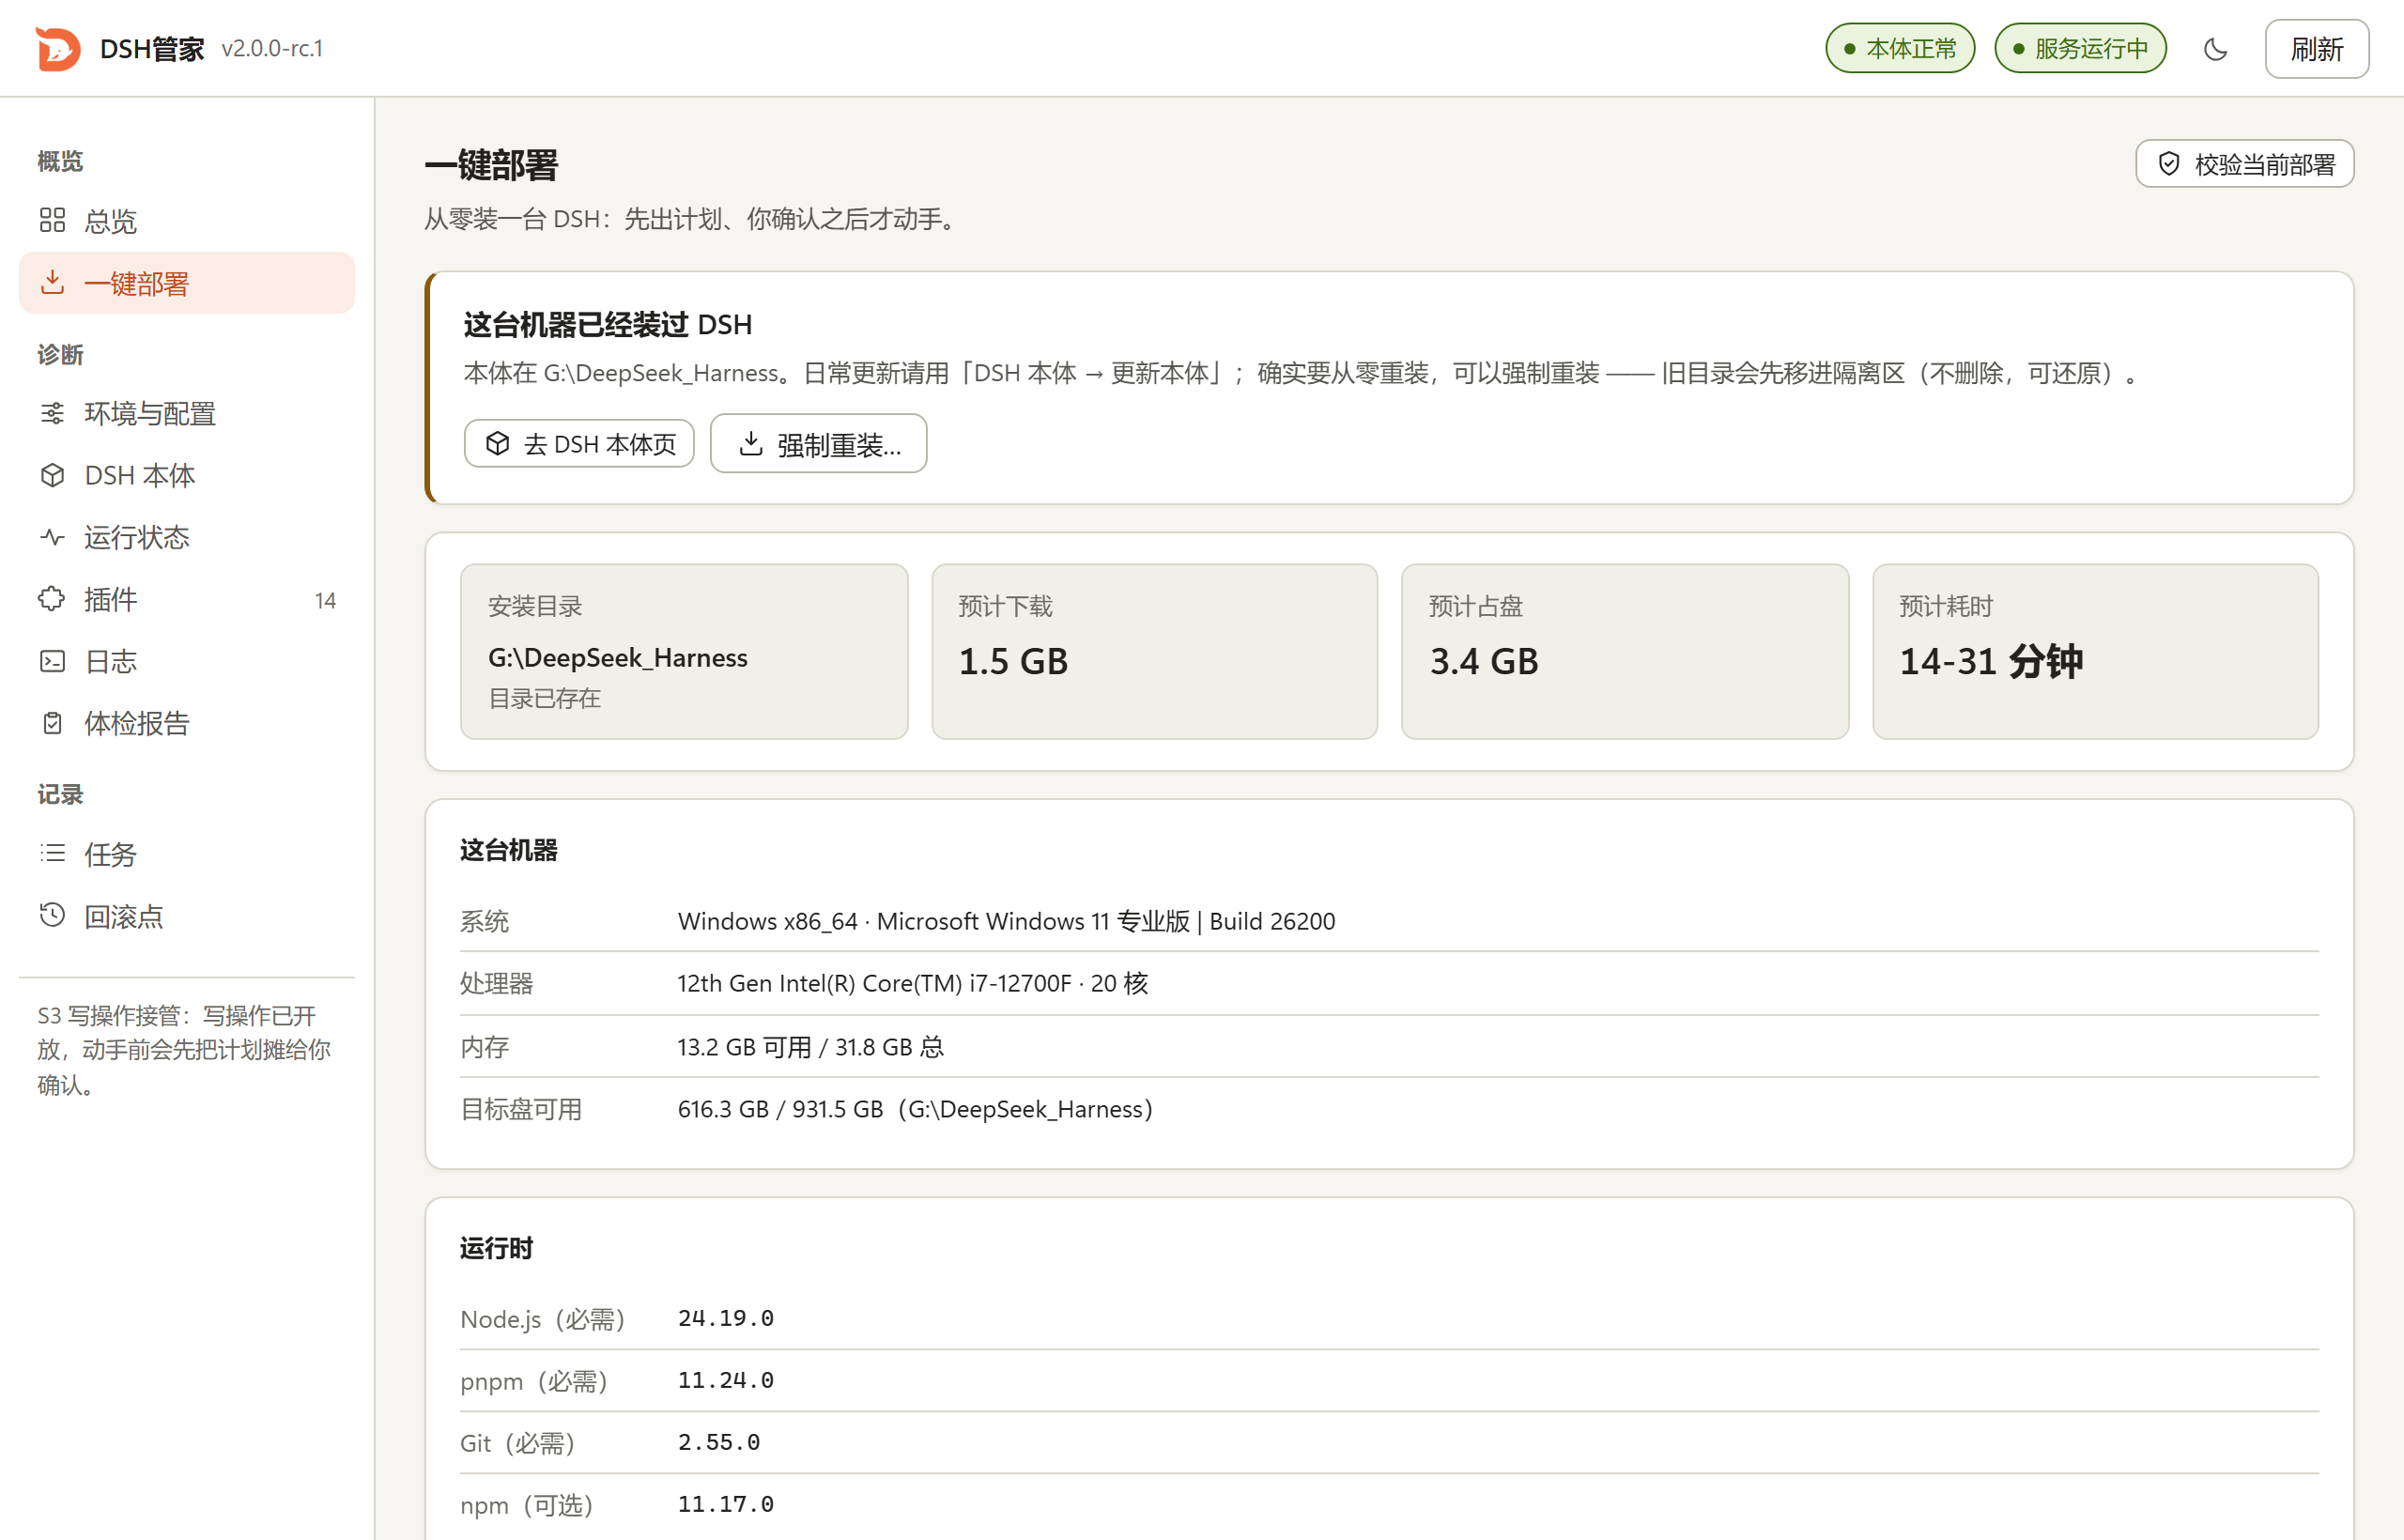Click the 插件 count badge 14
The image size is (2404, 1540).
pos(325,601)
